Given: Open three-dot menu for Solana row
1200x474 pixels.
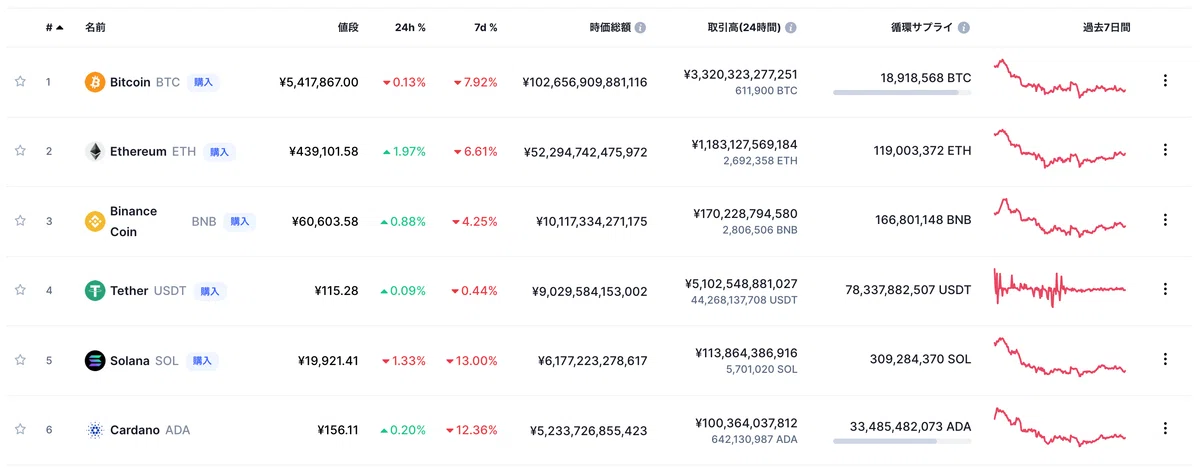Looking at the screenshot, I should pos(1165,360).
